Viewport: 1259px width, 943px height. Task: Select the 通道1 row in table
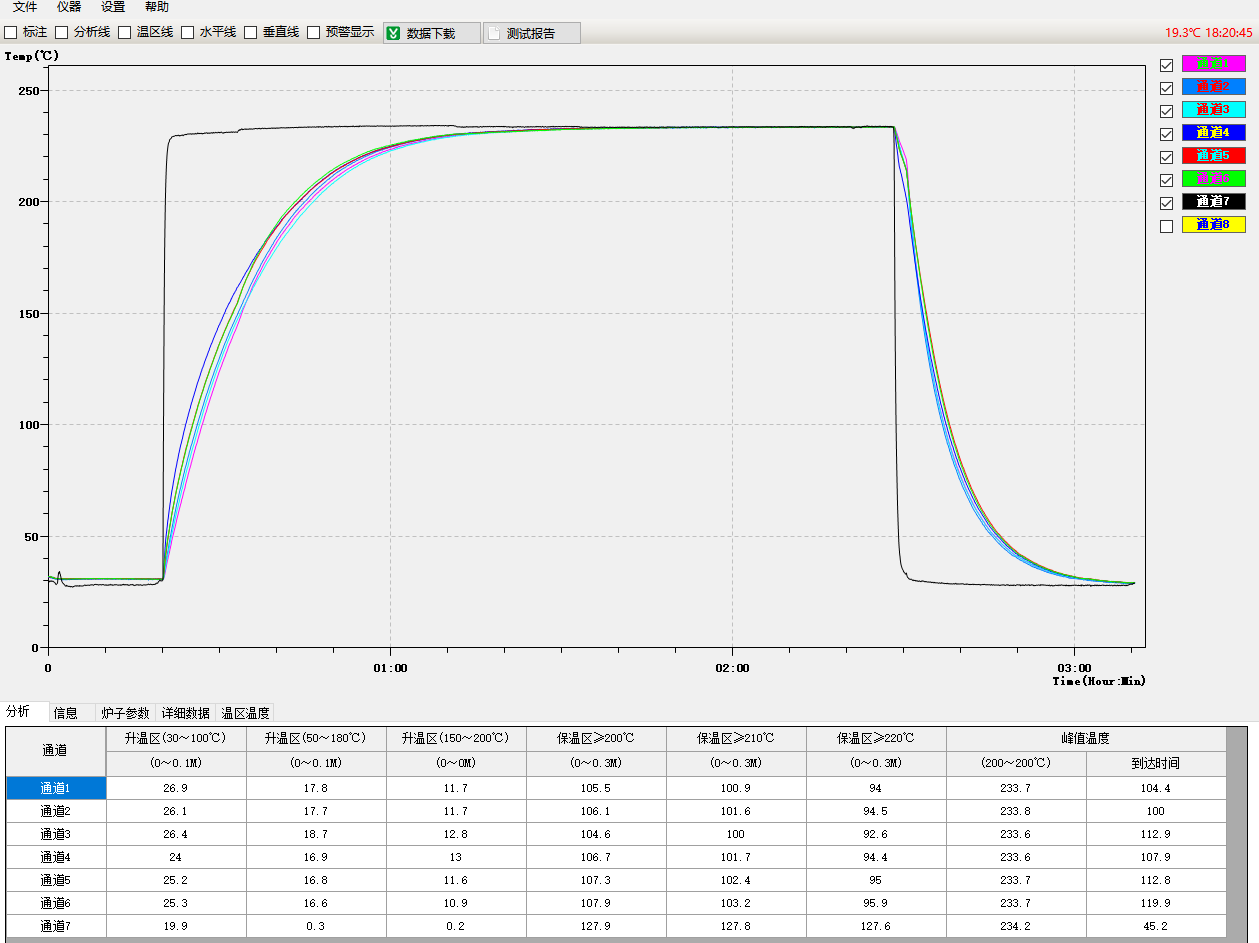(x=55, y=788)
